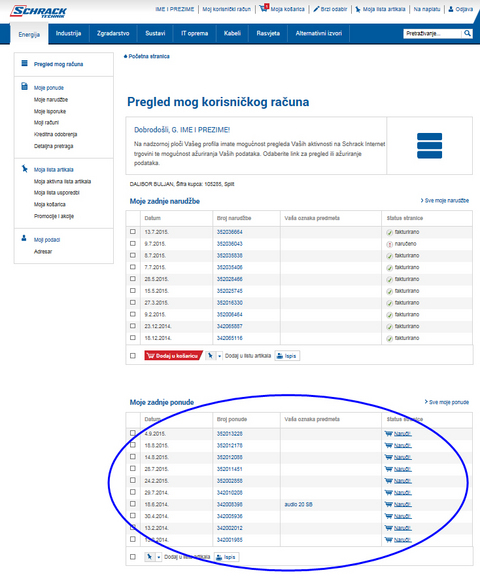Click the pin icon in sidebar article list
This screenshot has height=581, width=480.
[x=24, y=169]
